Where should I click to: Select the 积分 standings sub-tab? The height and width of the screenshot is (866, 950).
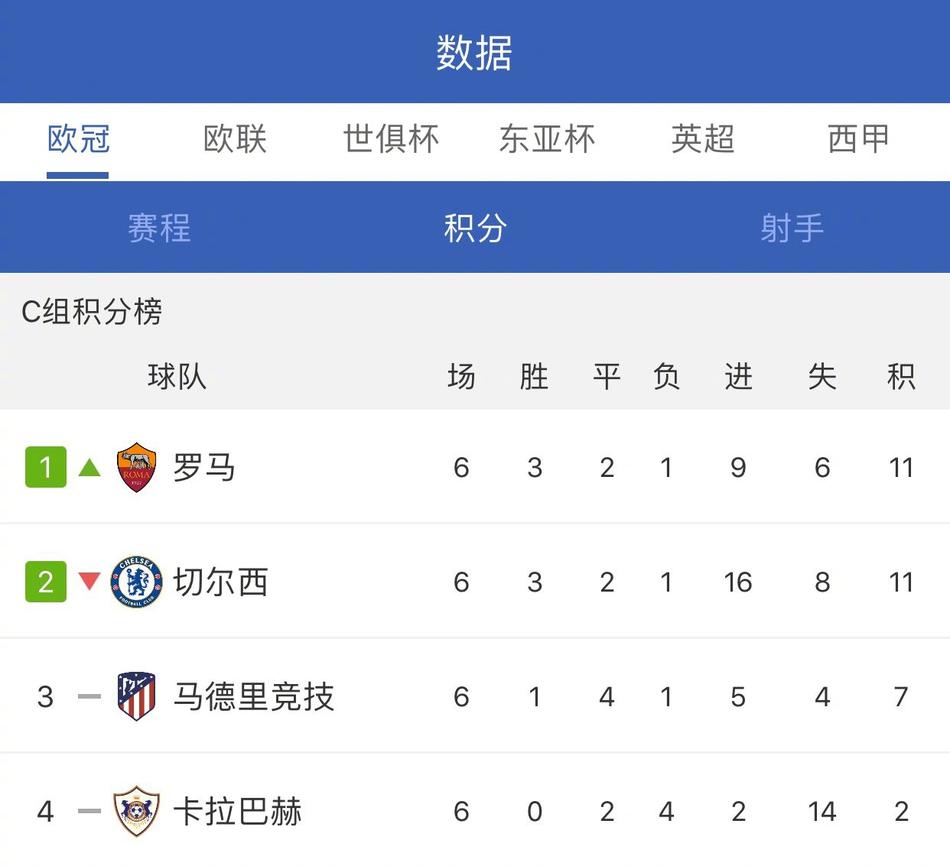click(475, 228)
